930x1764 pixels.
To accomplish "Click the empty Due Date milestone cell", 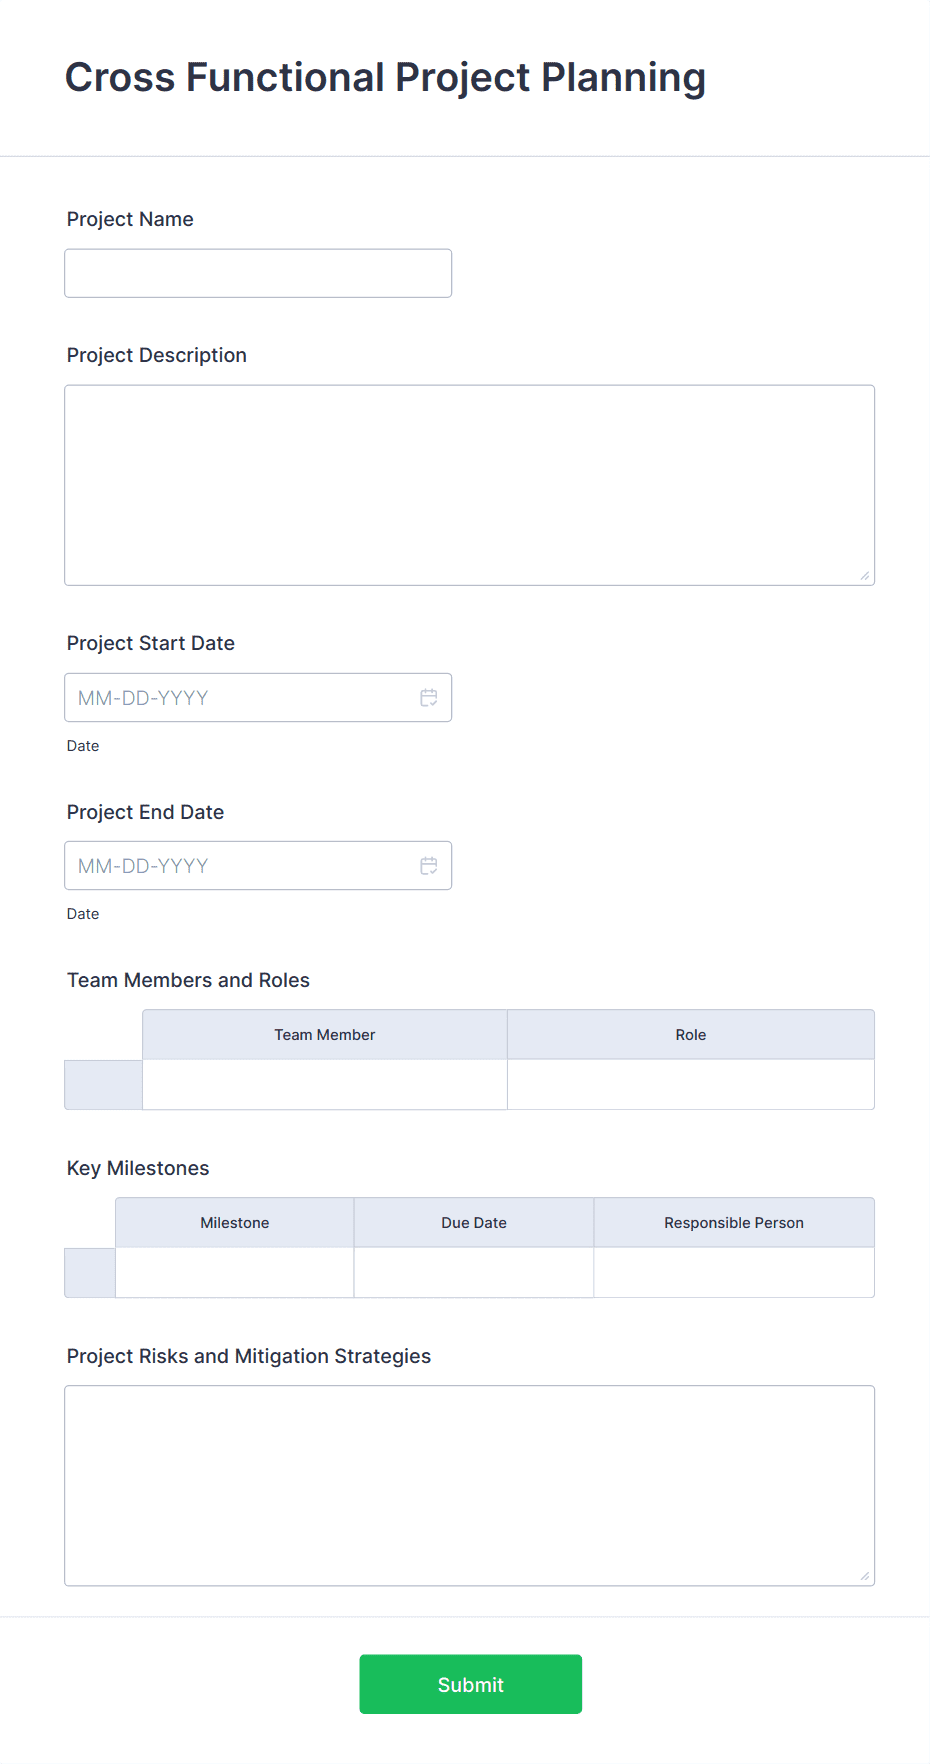I will click(x=473, y=1272).
